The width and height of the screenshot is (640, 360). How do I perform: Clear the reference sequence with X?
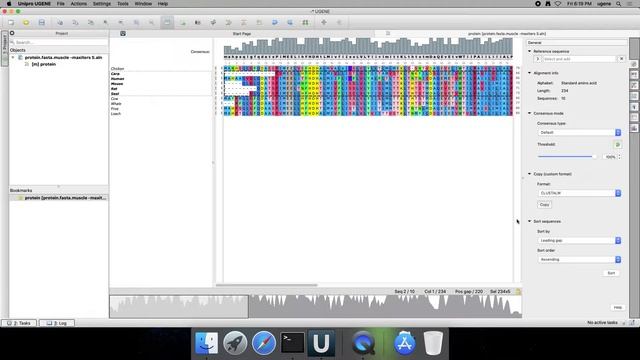[622, 59]
